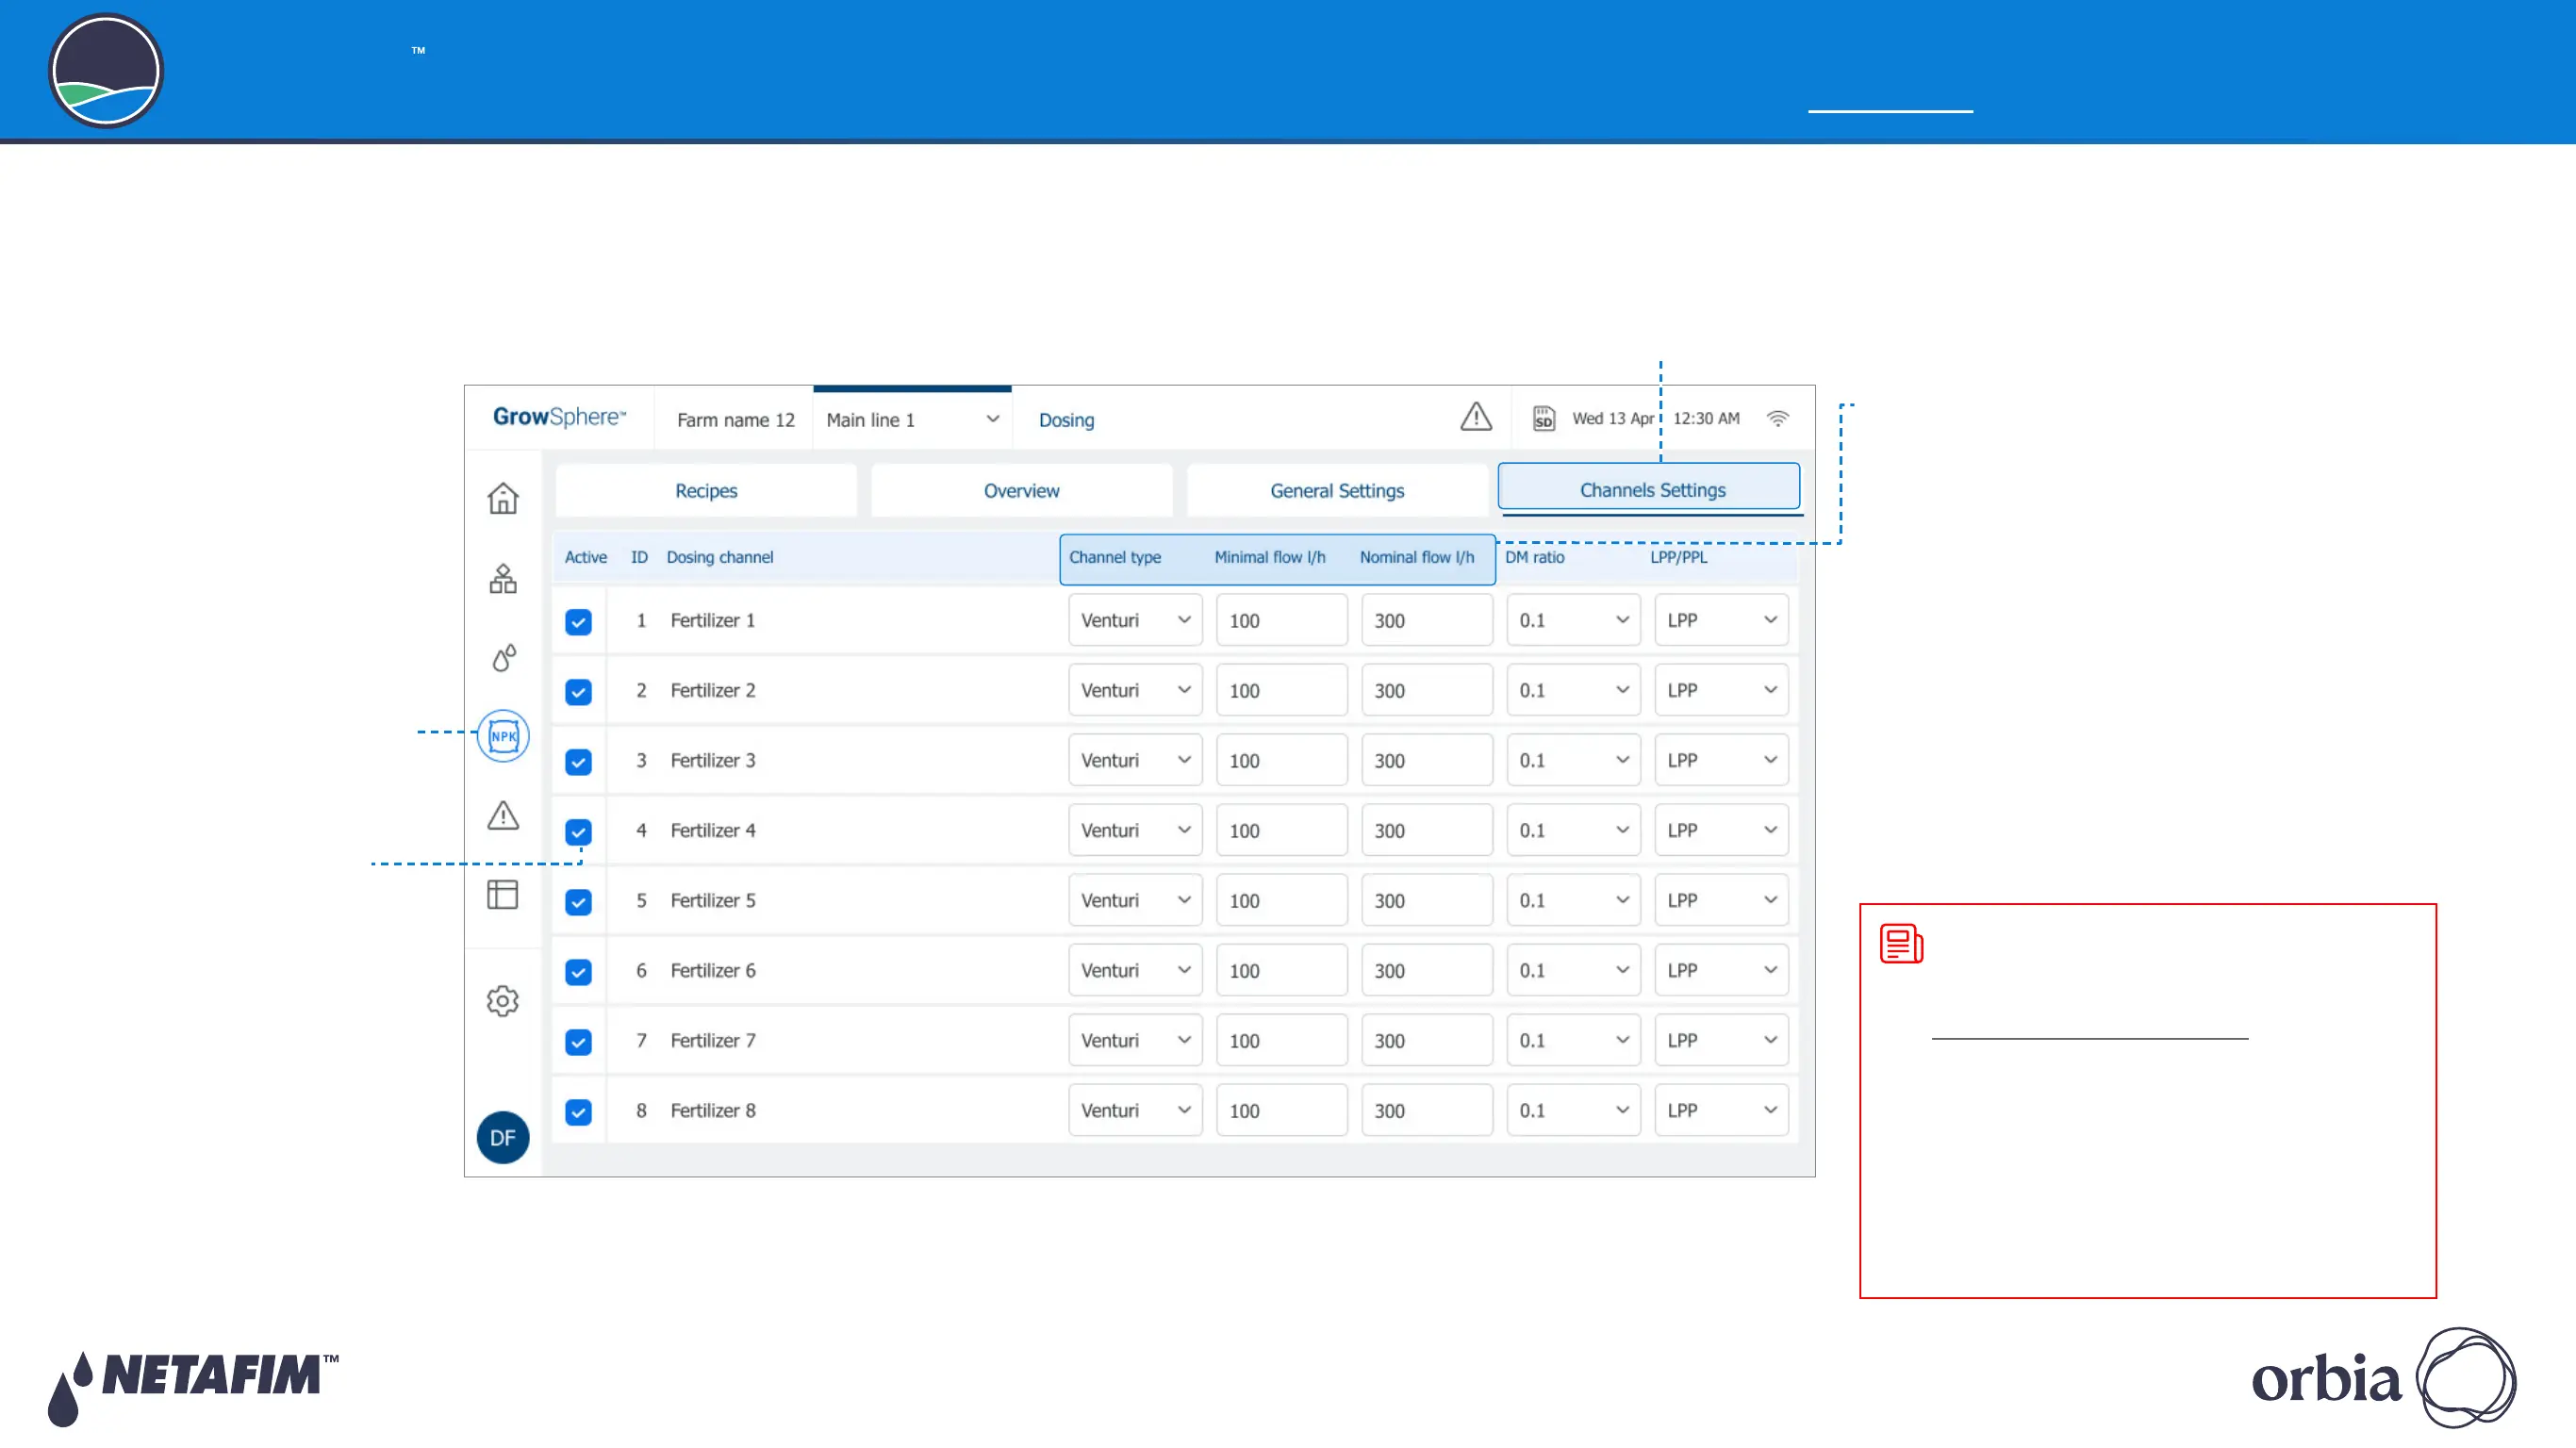Click the Fertilizer 7 channel name

tap(713, 1040)
